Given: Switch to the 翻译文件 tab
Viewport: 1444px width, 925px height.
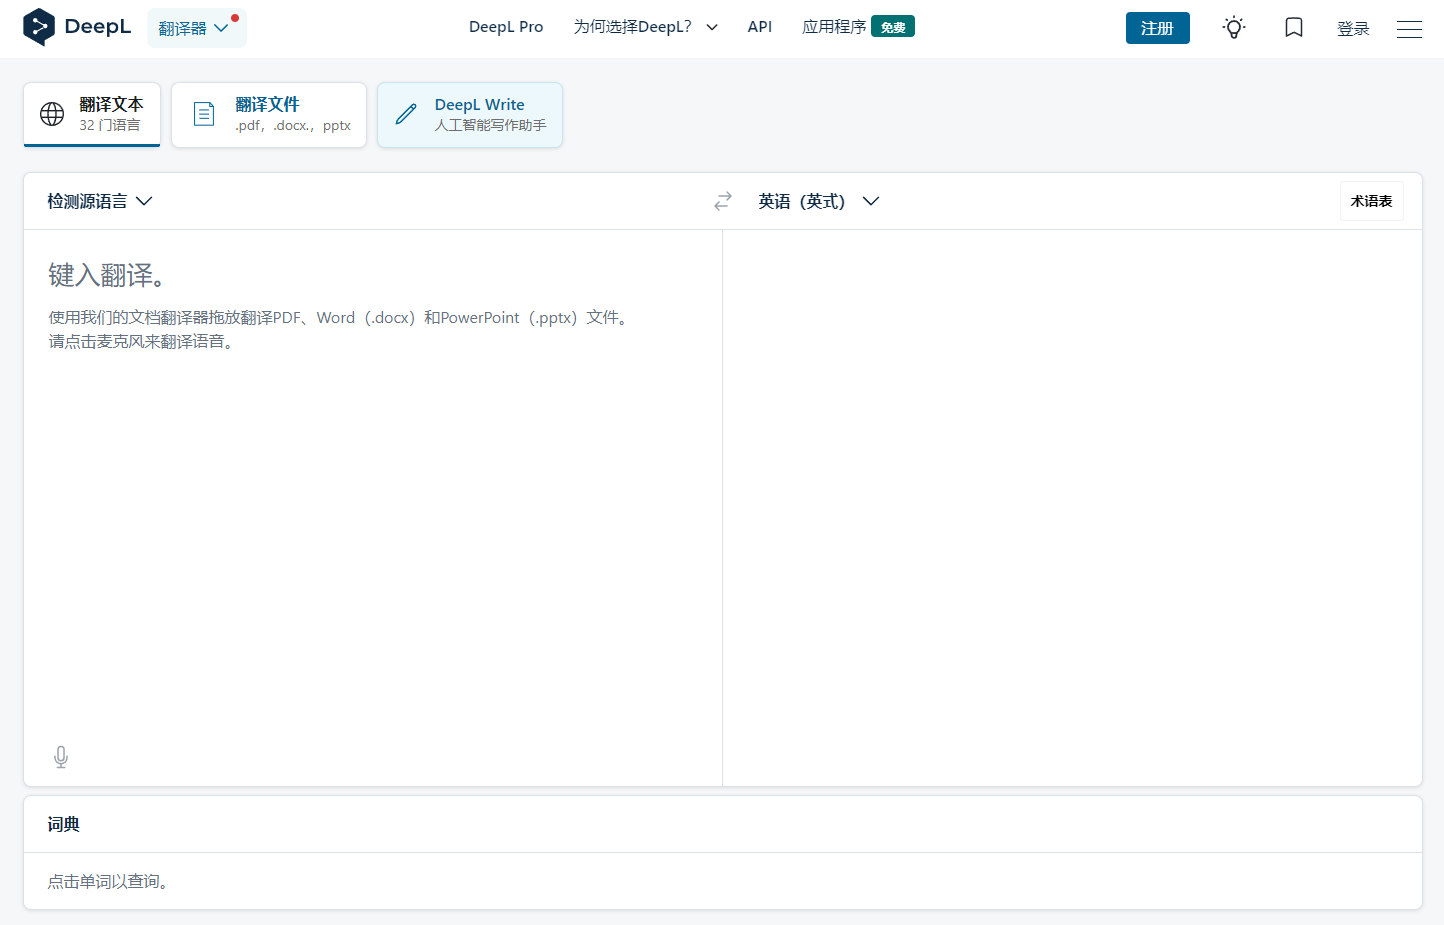Looking at the screenshot, I should [x=269, y=115].
